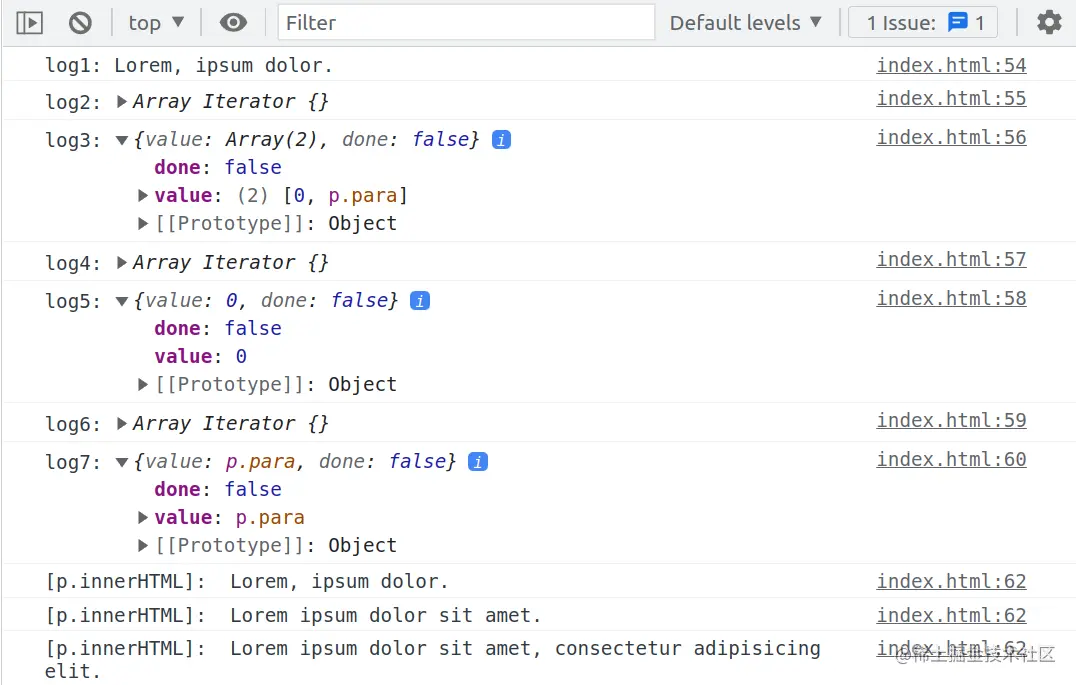Expand the log2 Array Iterator object

[x=122, y=101]
